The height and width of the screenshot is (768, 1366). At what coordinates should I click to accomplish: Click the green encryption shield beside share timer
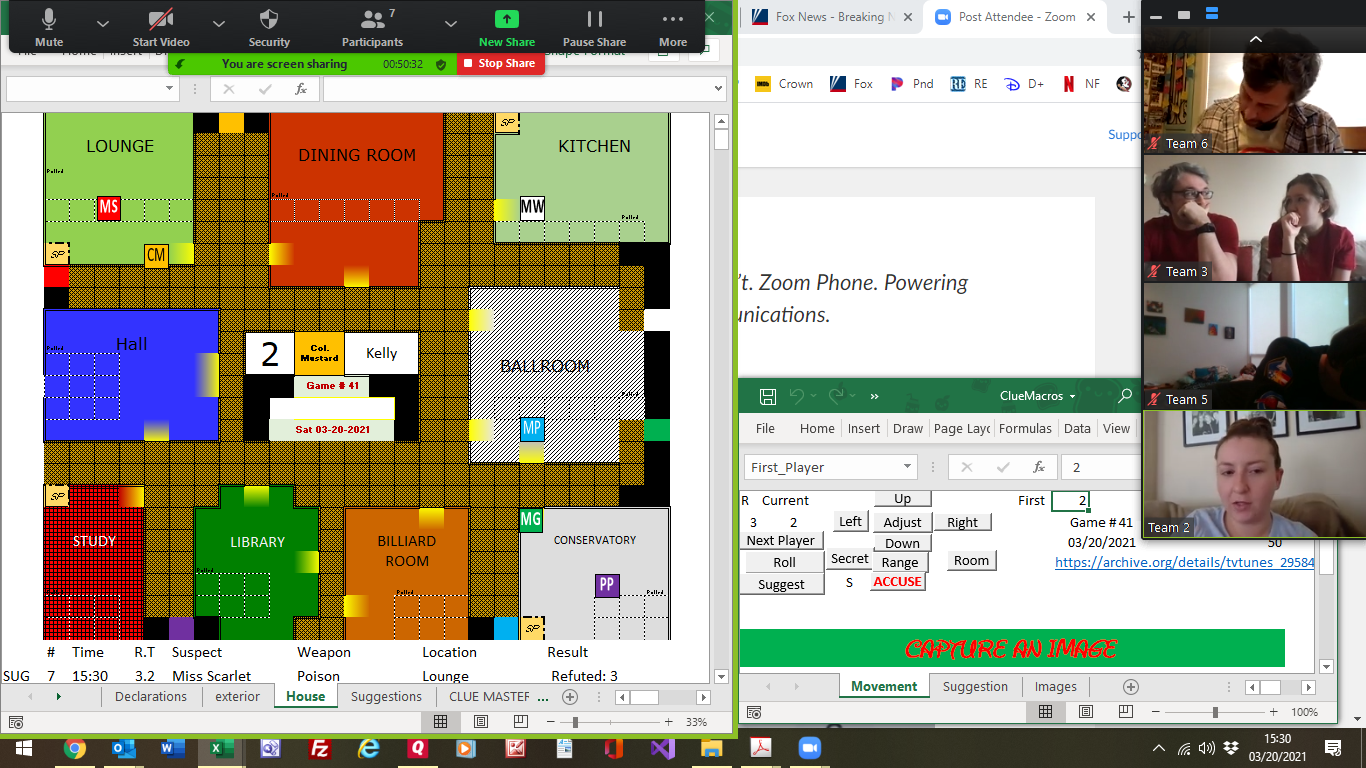pyautogui.click(x=441, y=64)
